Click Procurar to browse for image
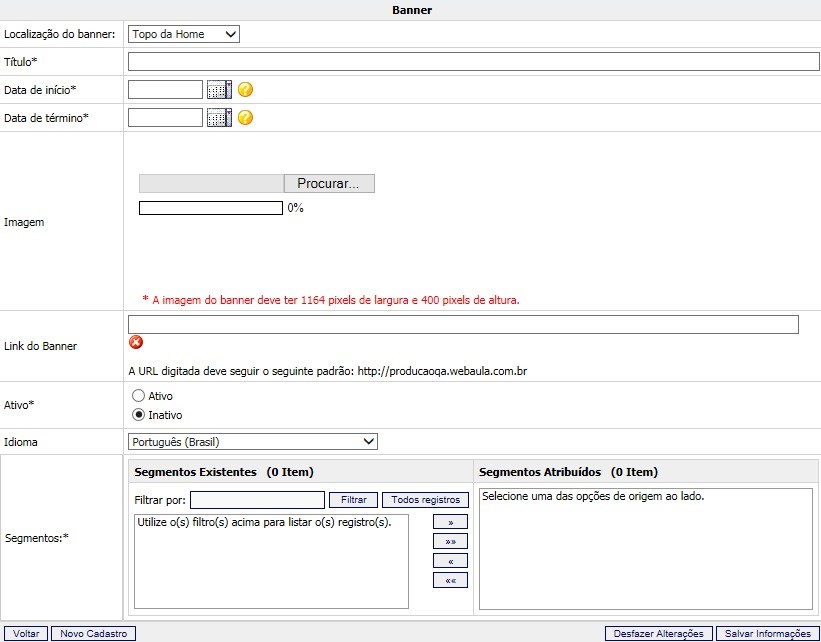Image resolution: width=821 pixels, height=642 pixels. click(x=329, y=184)
